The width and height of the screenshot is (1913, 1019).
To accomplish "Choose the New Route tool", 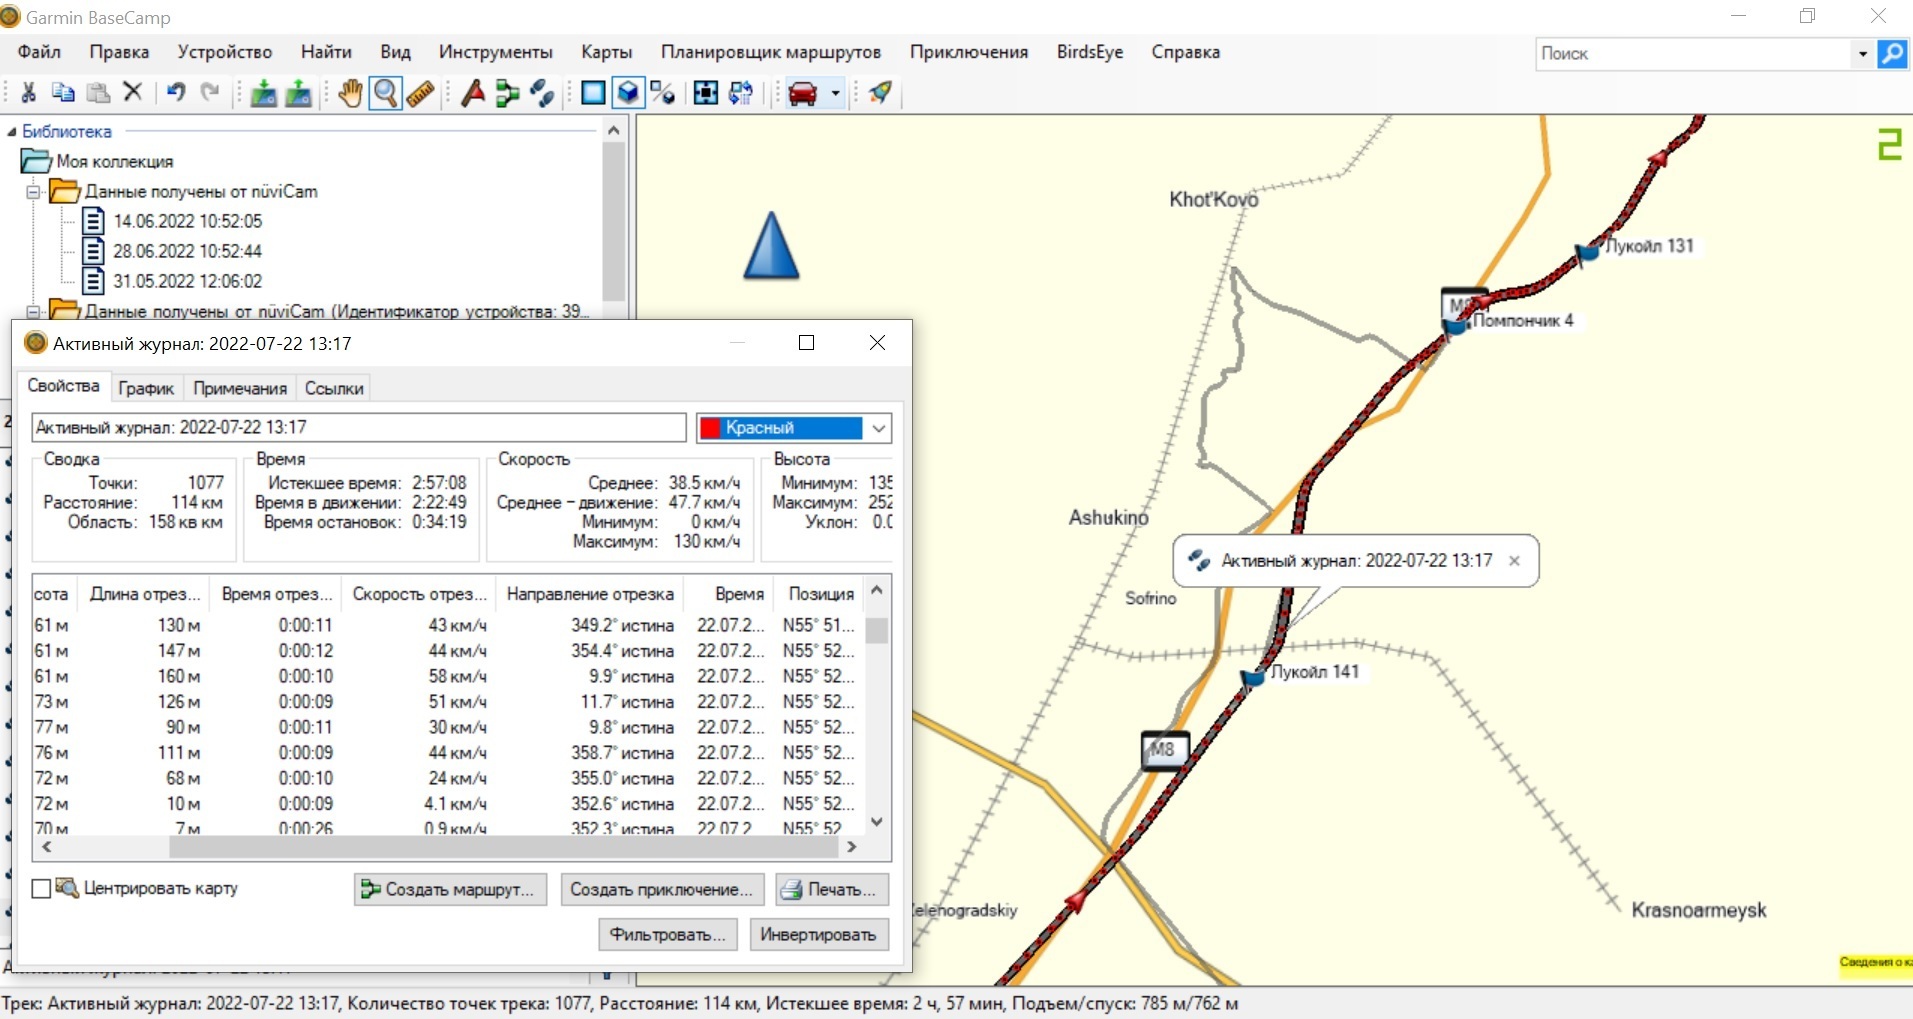I will pos(508,93).
